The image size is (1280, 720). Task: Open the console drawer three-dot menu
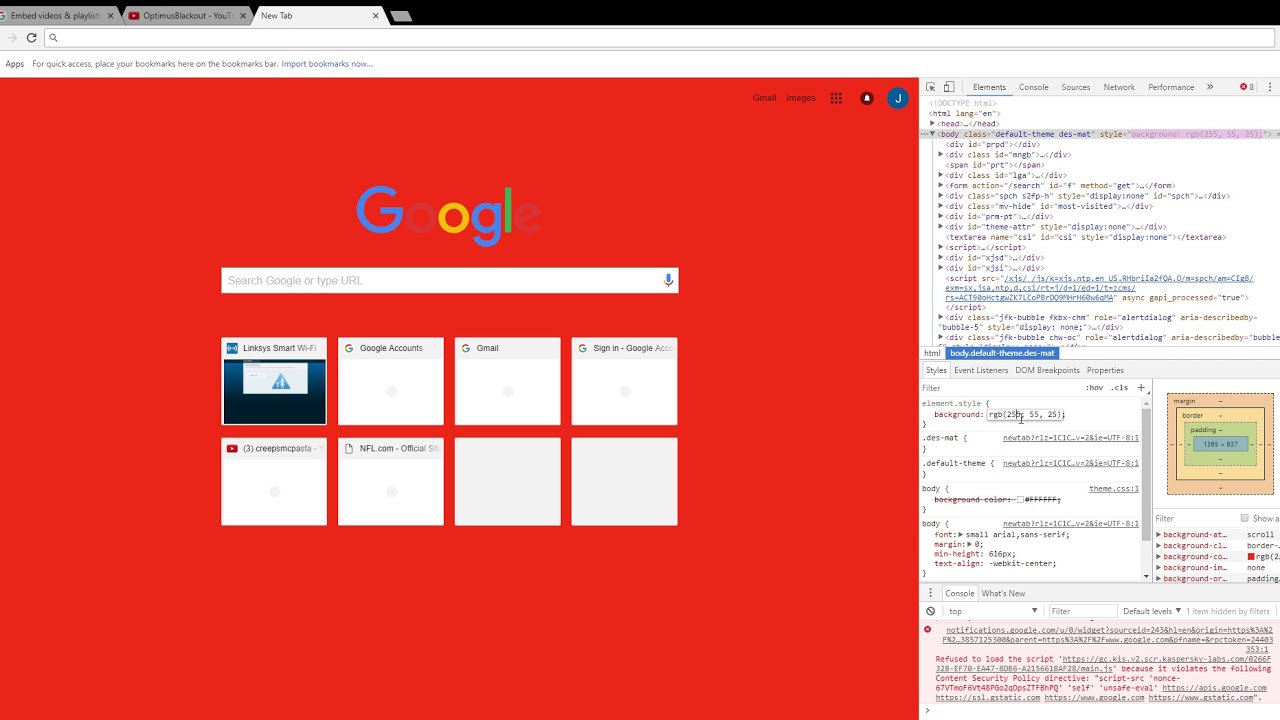(930, 593)
